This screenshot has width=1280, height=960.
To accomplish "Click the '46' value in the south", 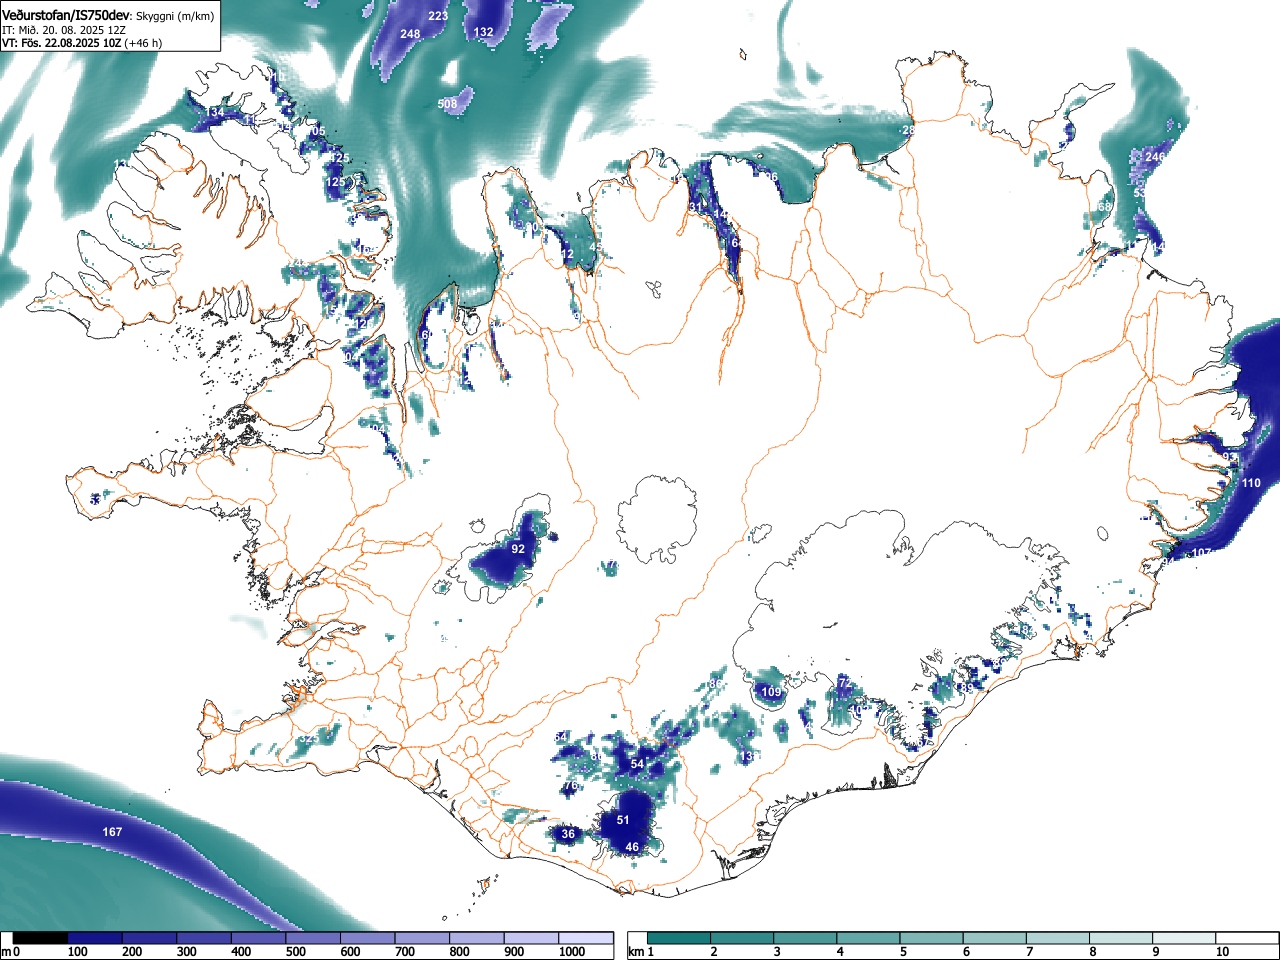I will point(632,847).
